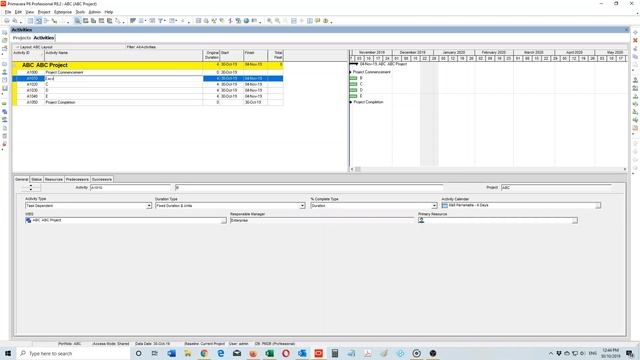Open the Edit menu
The height and width of the screenshot is (360, 640).
pyautogui.click(x=18, y=12)
